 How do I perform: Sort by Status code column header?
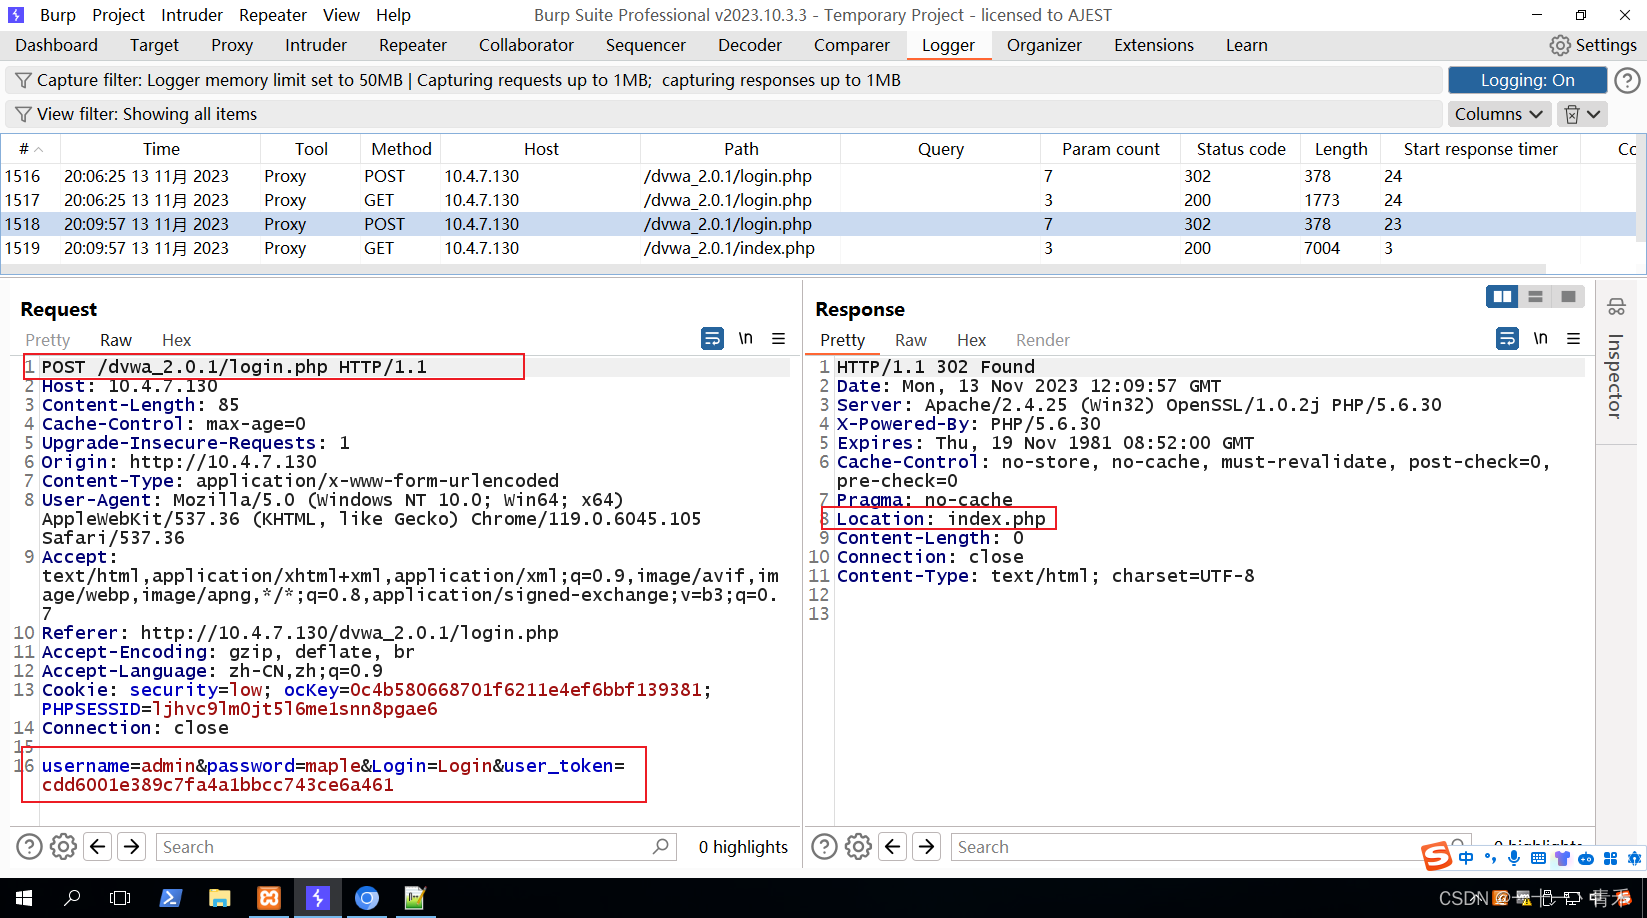(1241, 149)
